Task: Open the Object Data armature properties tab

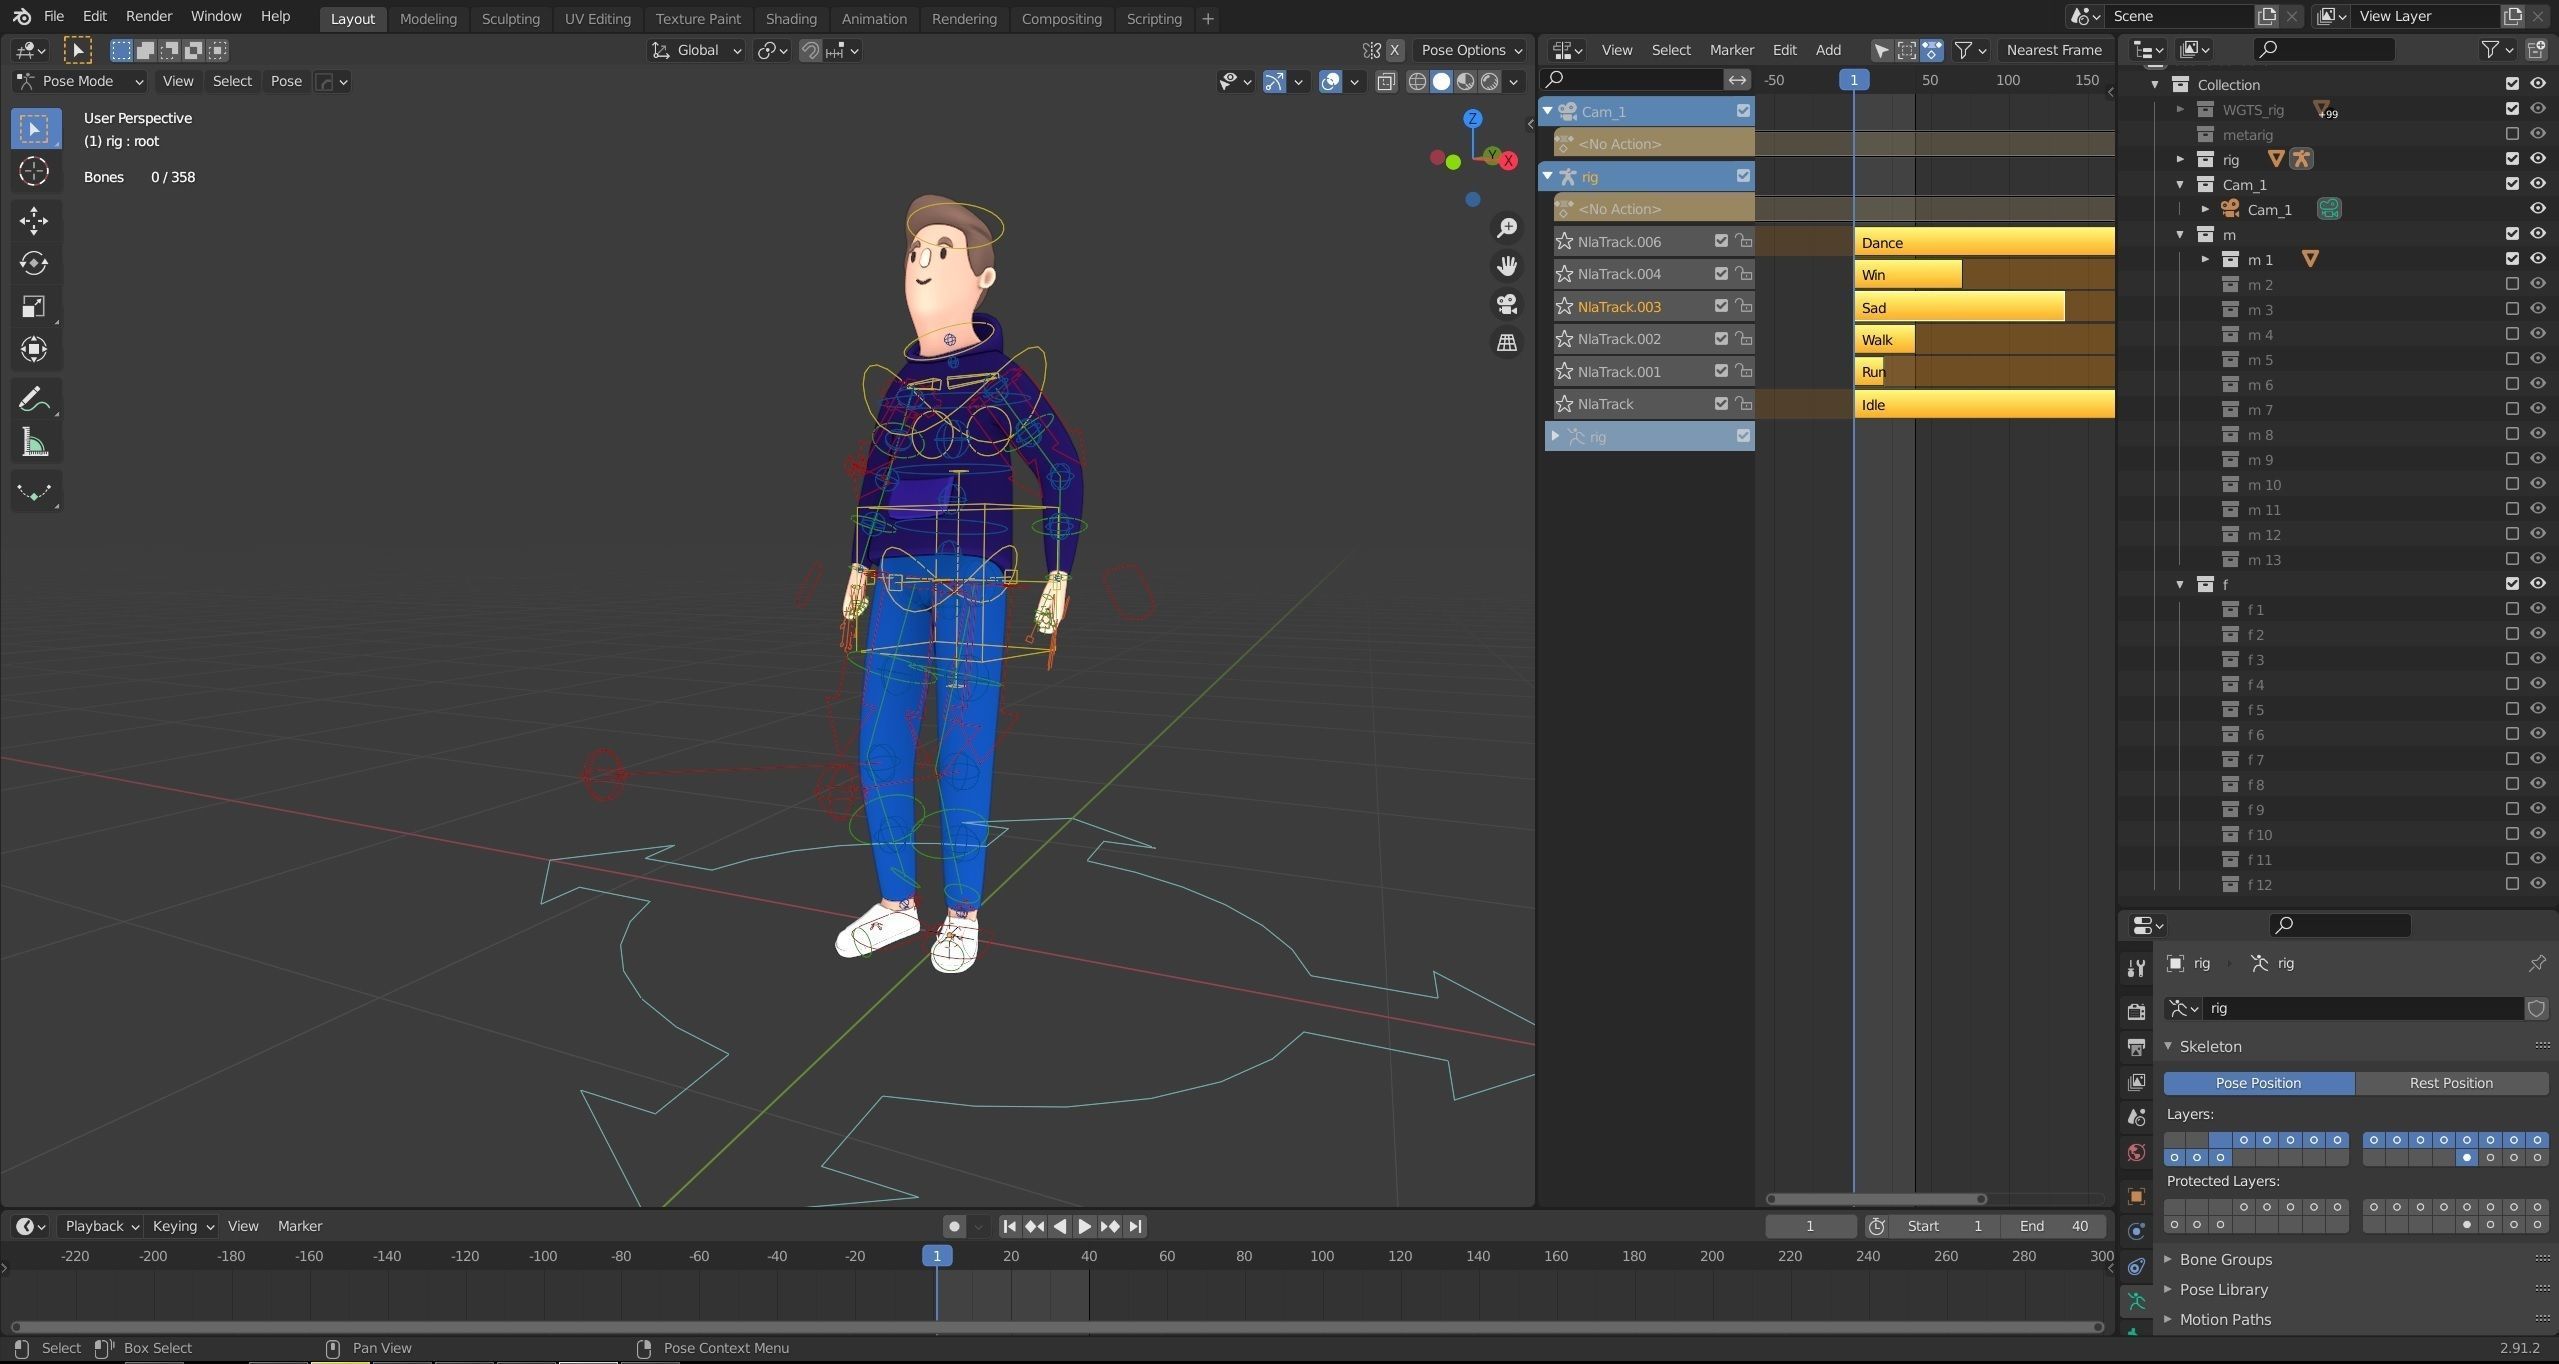Action: click(x=2136, y=1301)
